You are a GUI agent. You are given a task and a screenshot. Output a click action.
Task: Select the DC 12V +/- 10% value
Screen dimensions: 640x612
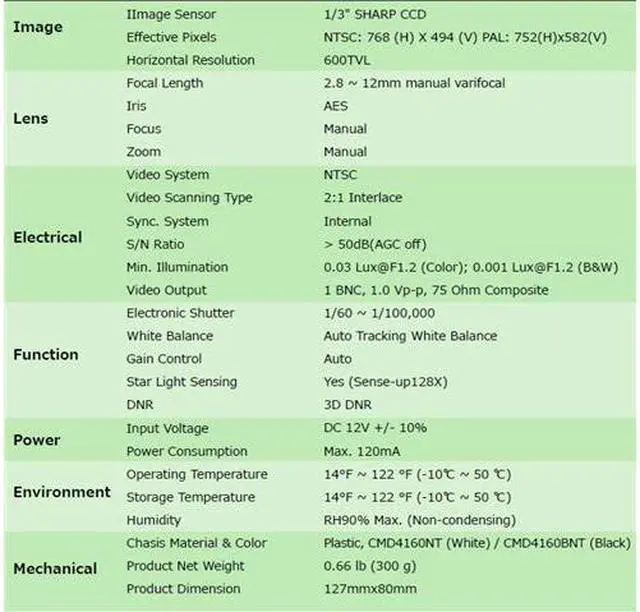pyautogui.click(x=376, y=428)
